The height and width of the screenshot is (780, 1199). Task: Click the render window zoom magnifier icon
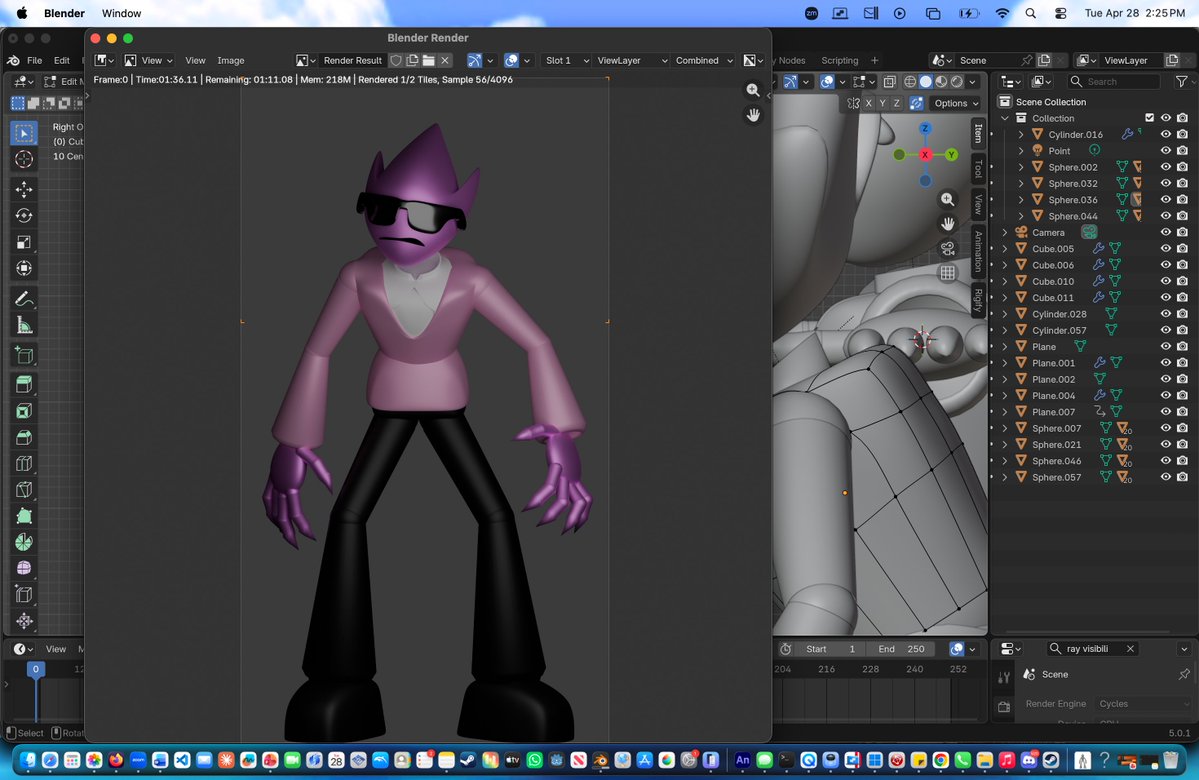(x=753, y=90)
